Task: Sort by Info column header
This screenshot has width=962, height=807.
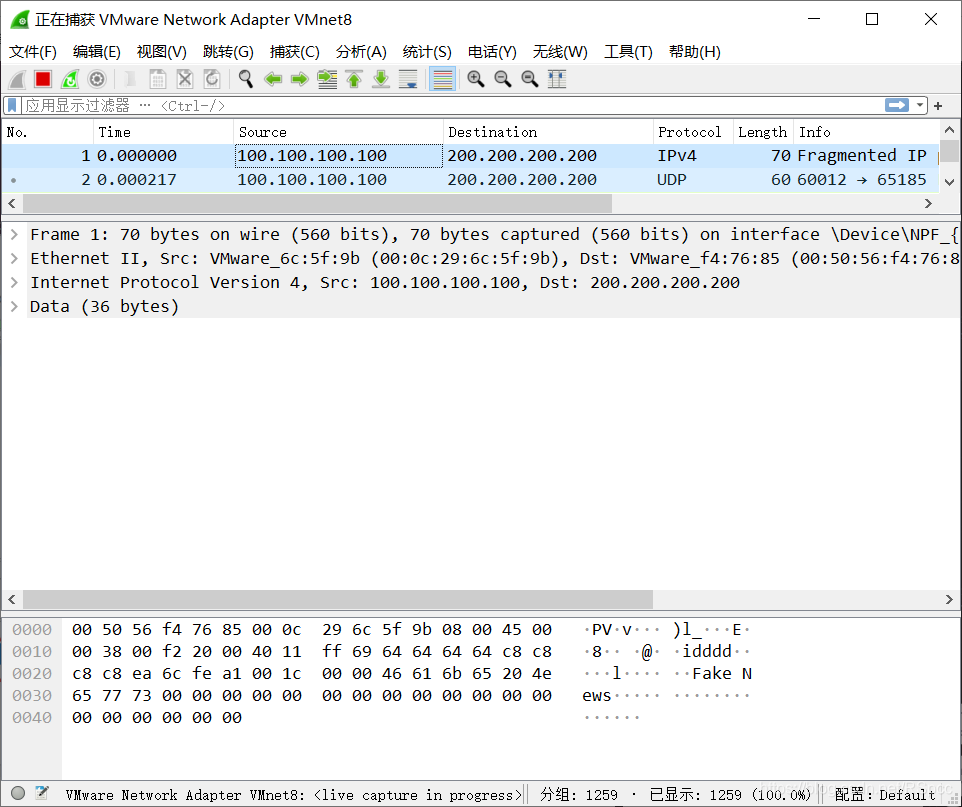Action: 866,132
